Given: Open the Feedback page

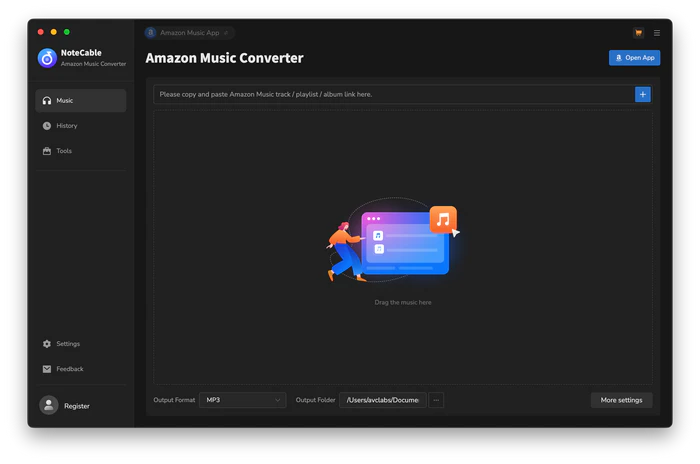Looking at the screenshot, I should (81, 369).
